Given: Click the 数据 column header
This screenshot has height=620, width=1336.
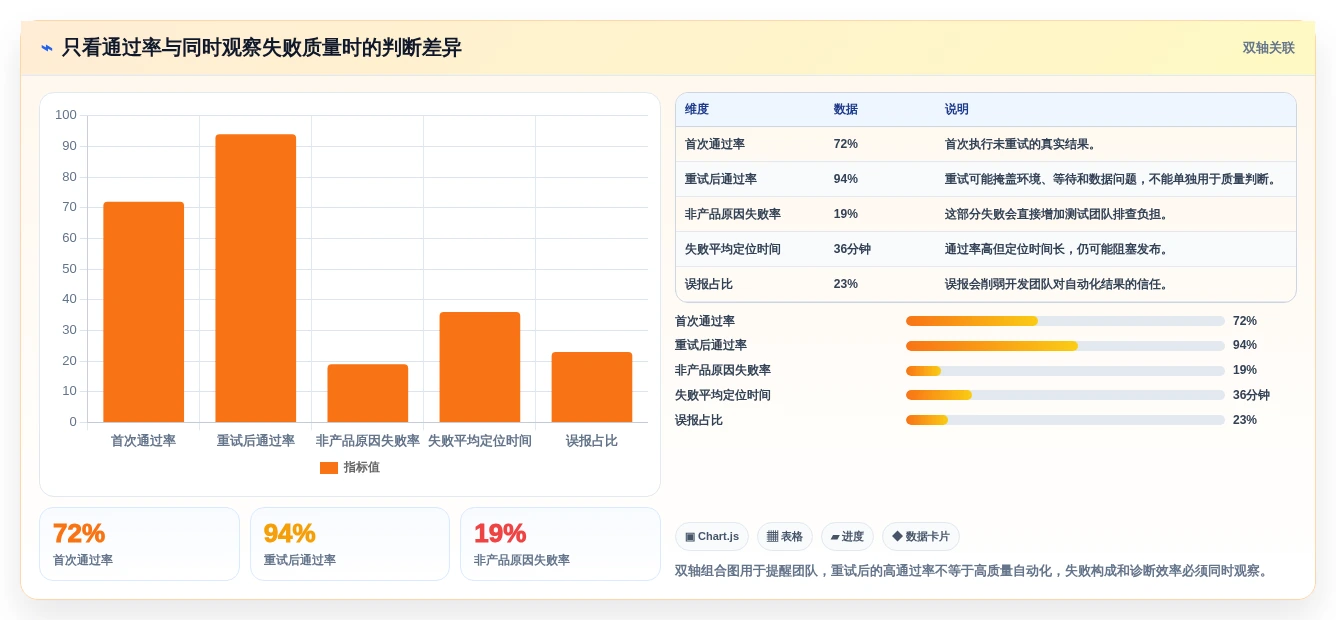Looking at the screenshot, I should click(846, 110).
